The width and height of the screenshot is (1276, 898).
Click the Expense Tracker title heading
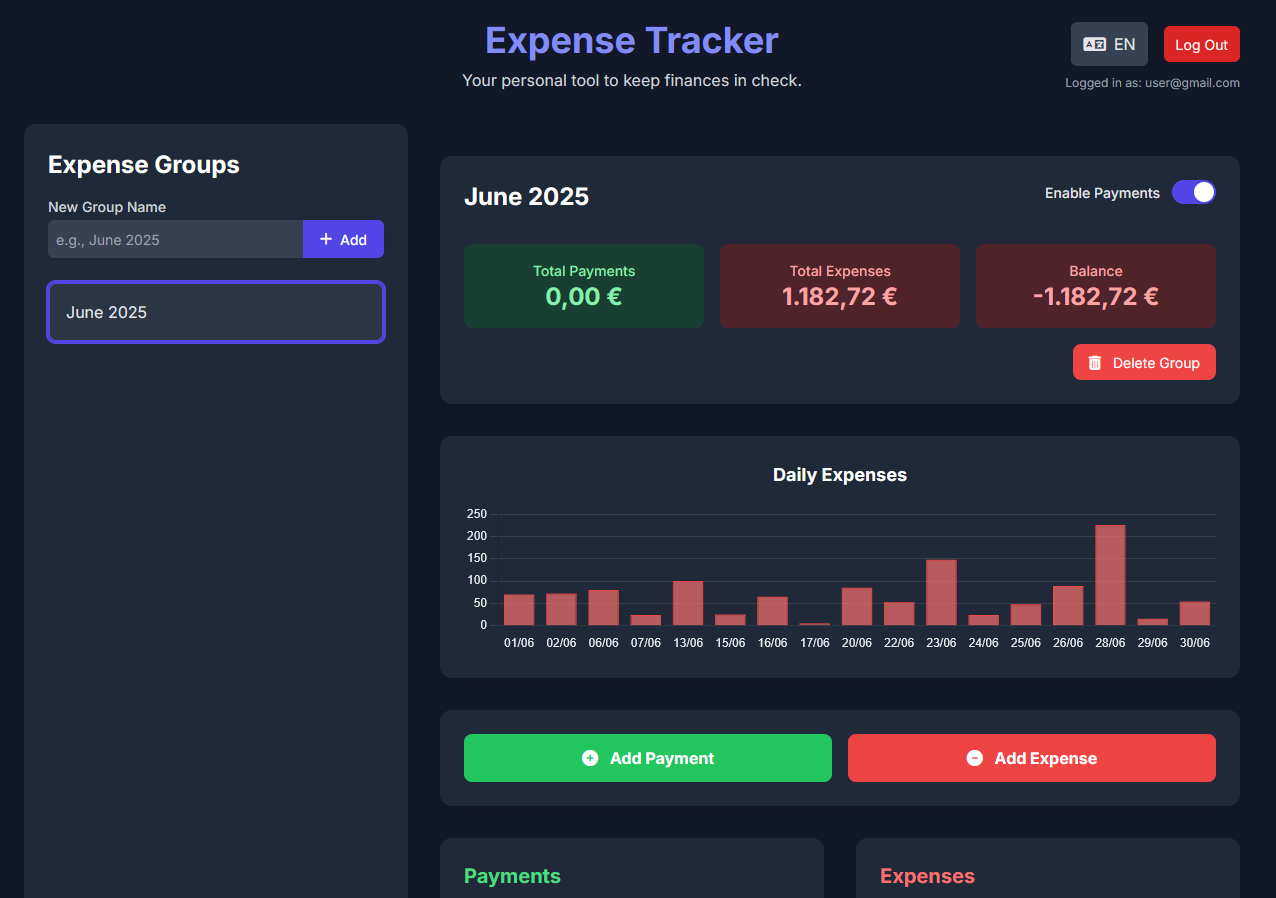[x=631, y=41]
